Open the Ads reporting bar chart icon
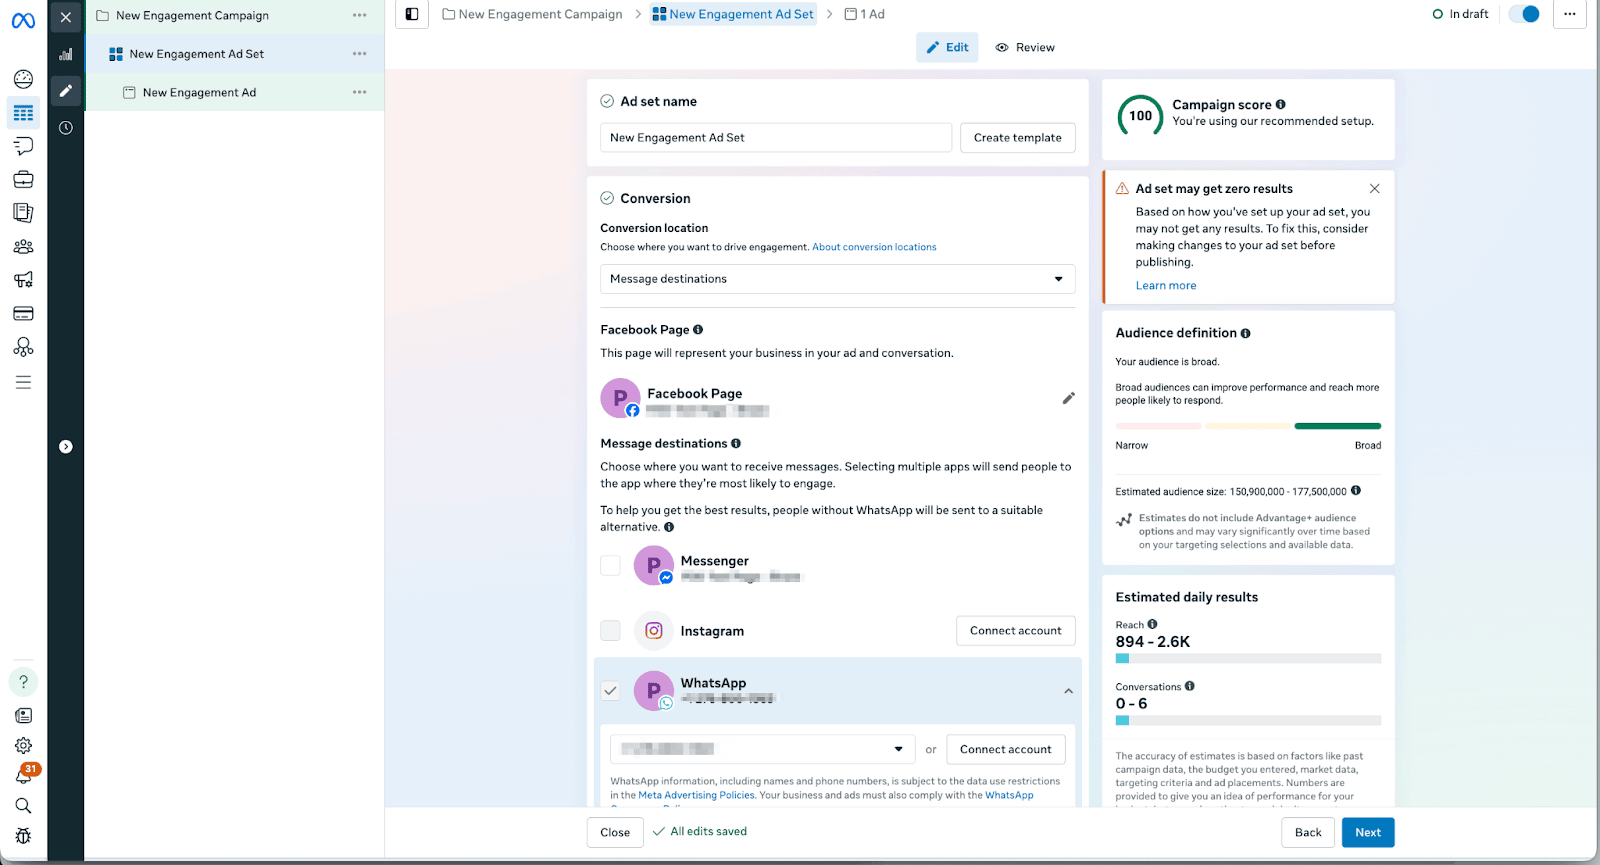The image size is (1600, 865). [x=66, y=54]
